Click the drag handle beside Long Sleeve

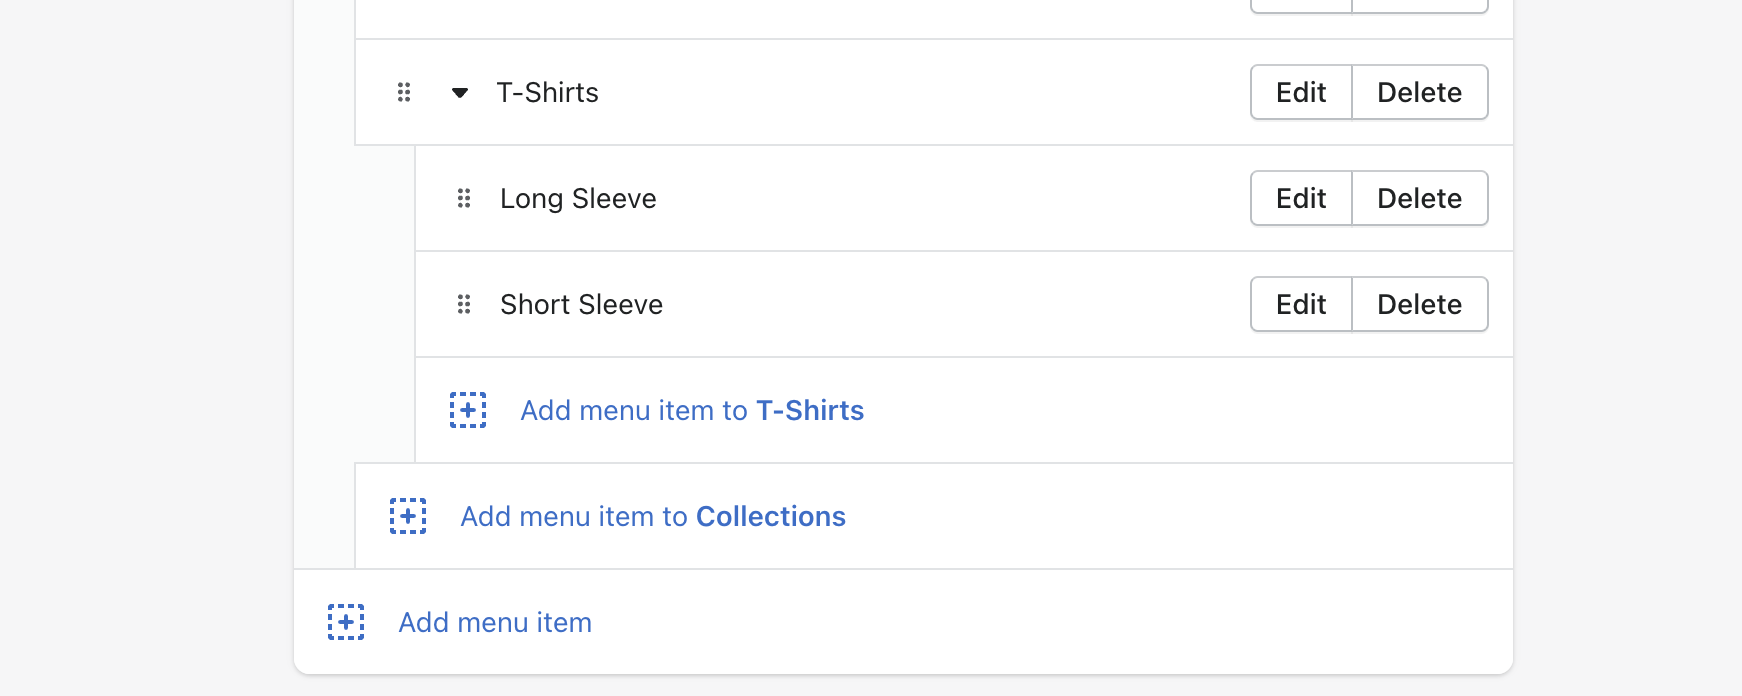462,198
